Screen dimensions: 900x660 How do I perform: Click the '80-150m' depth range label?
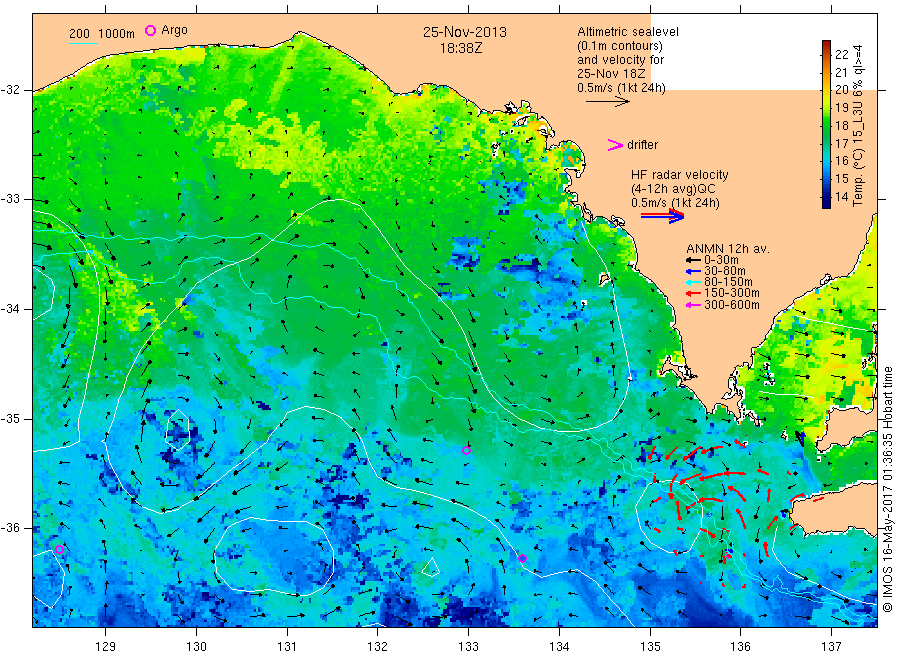pyautogui.click(x=728, y=282)
